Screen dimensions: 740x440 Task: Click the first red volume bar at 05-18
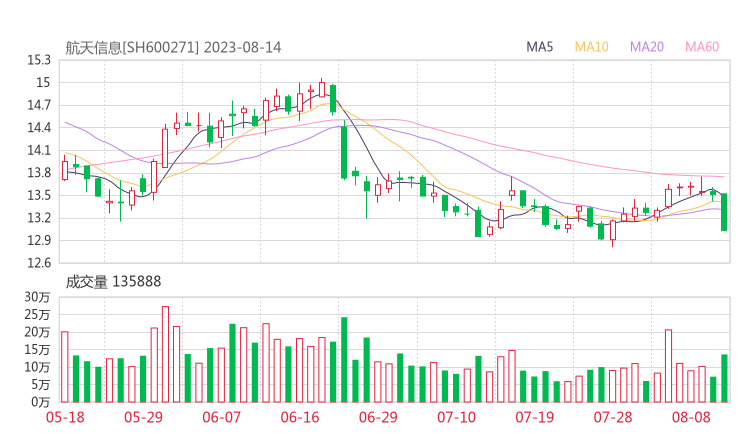point(65,367)
